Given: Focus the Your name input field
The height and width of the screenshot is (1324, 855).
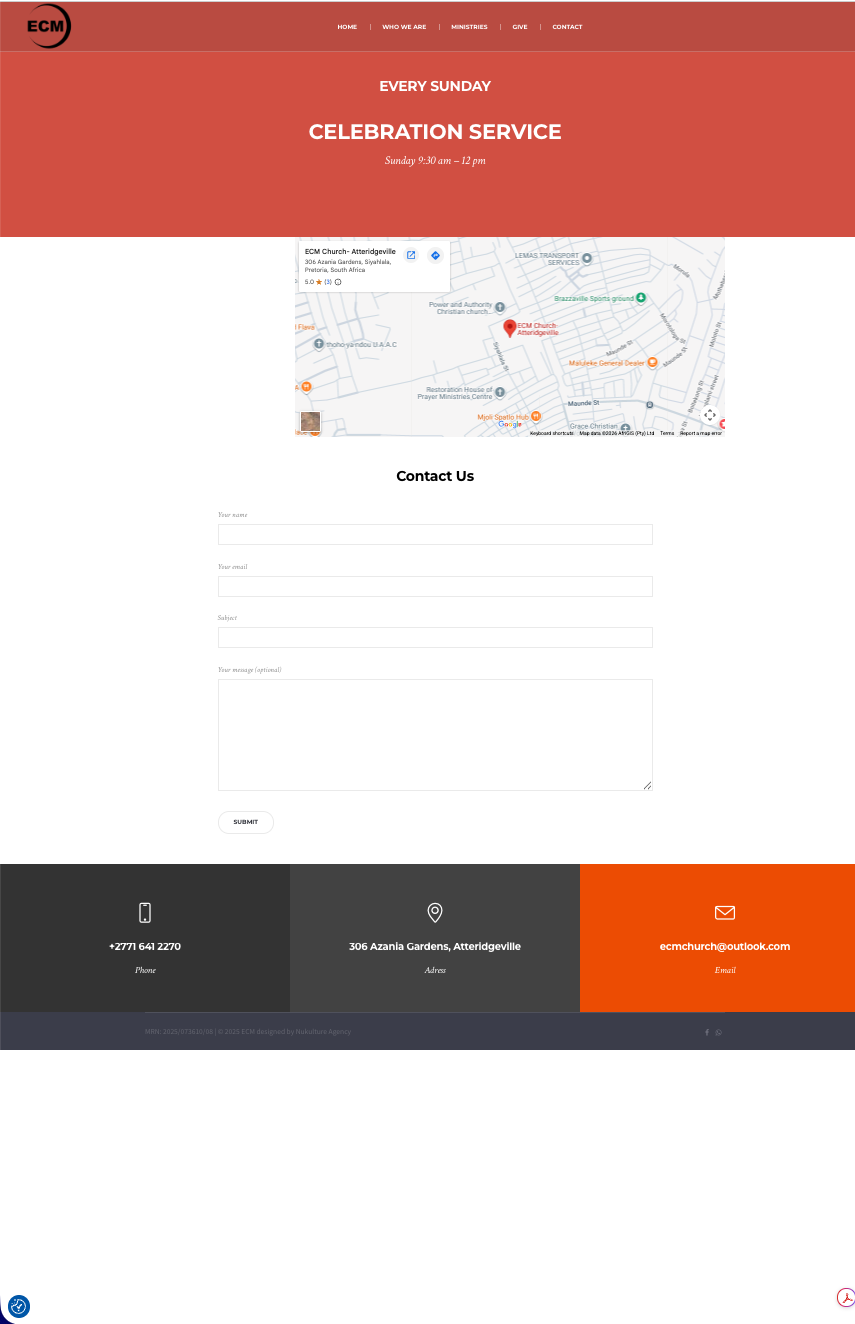Looking at the screenshot, I should tap(435, 534).
